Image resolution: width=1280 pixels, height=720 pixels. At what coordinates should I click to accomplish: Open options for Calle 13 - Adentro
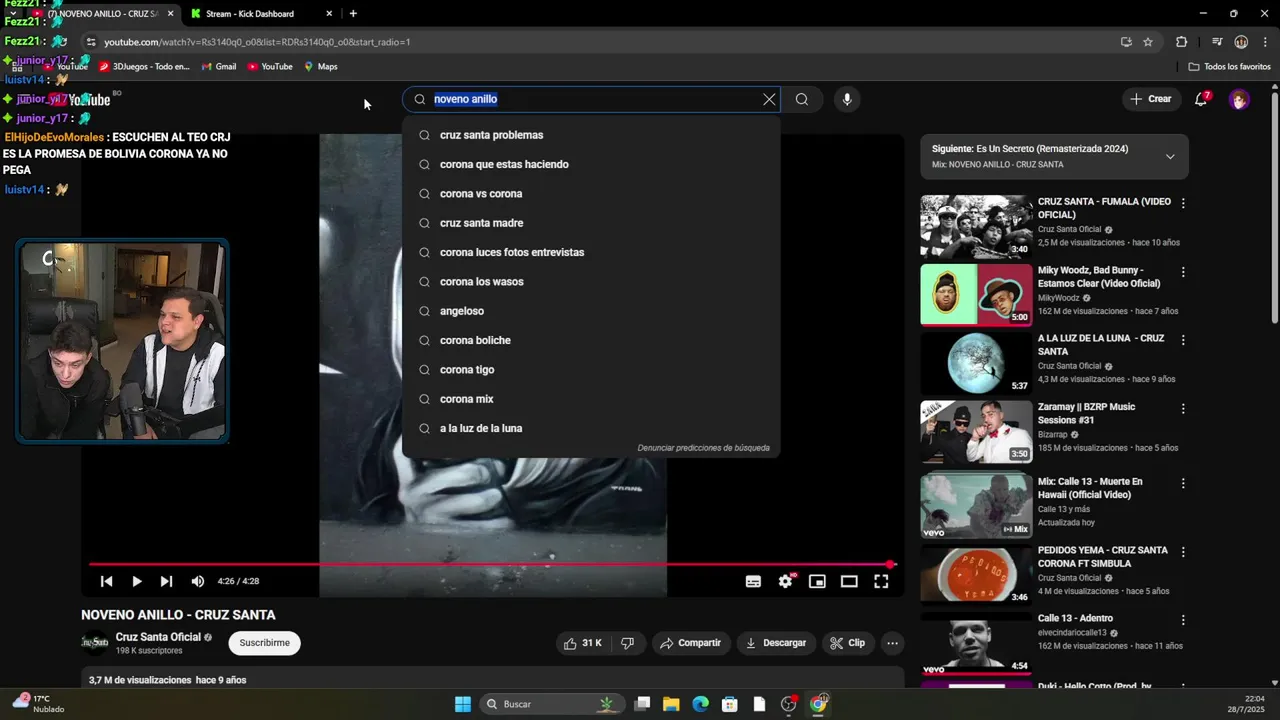coord(1183,620)
